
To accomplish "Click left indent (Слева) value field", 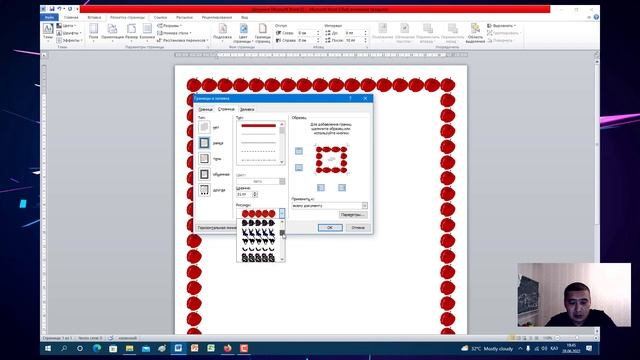I will [308, 33].
